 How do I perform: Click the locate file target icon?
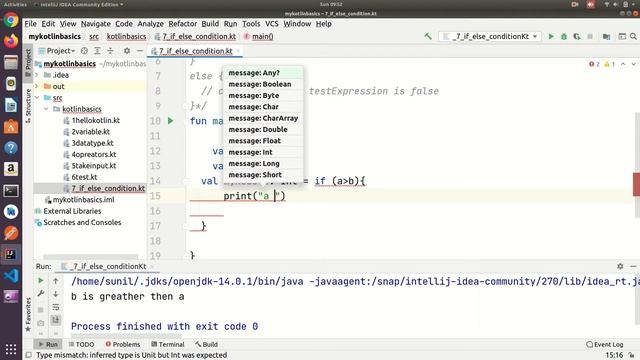84,51
